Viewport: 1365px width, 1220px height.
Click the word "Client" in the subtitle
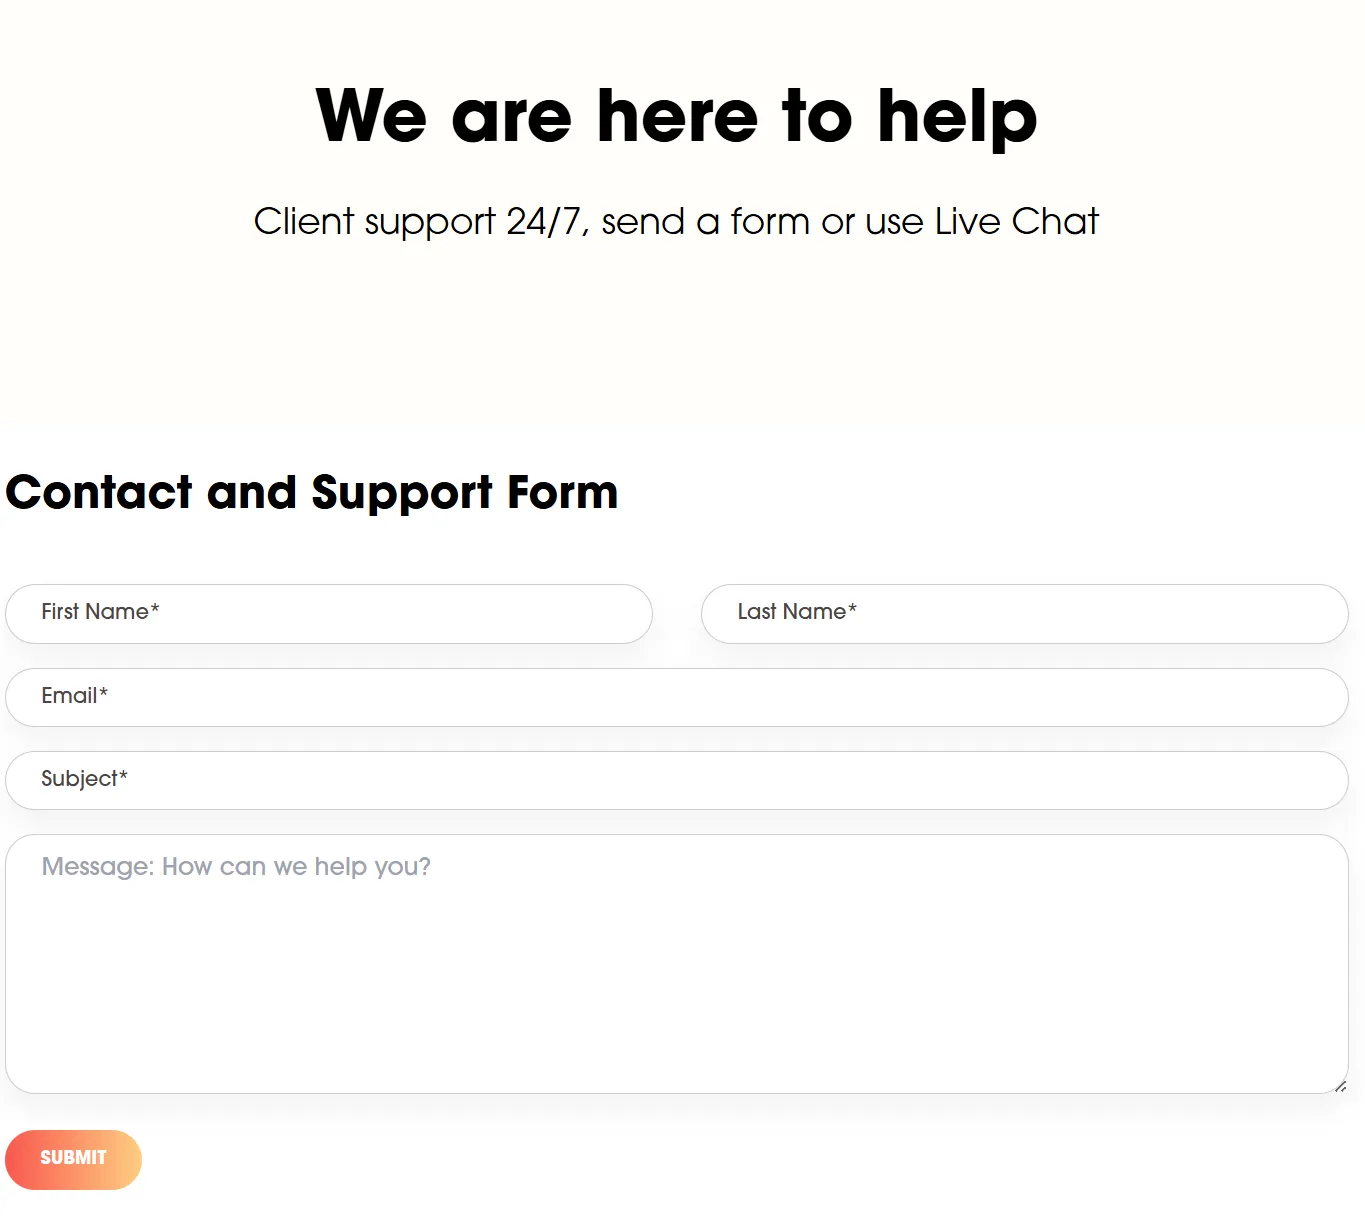[304, 221]
